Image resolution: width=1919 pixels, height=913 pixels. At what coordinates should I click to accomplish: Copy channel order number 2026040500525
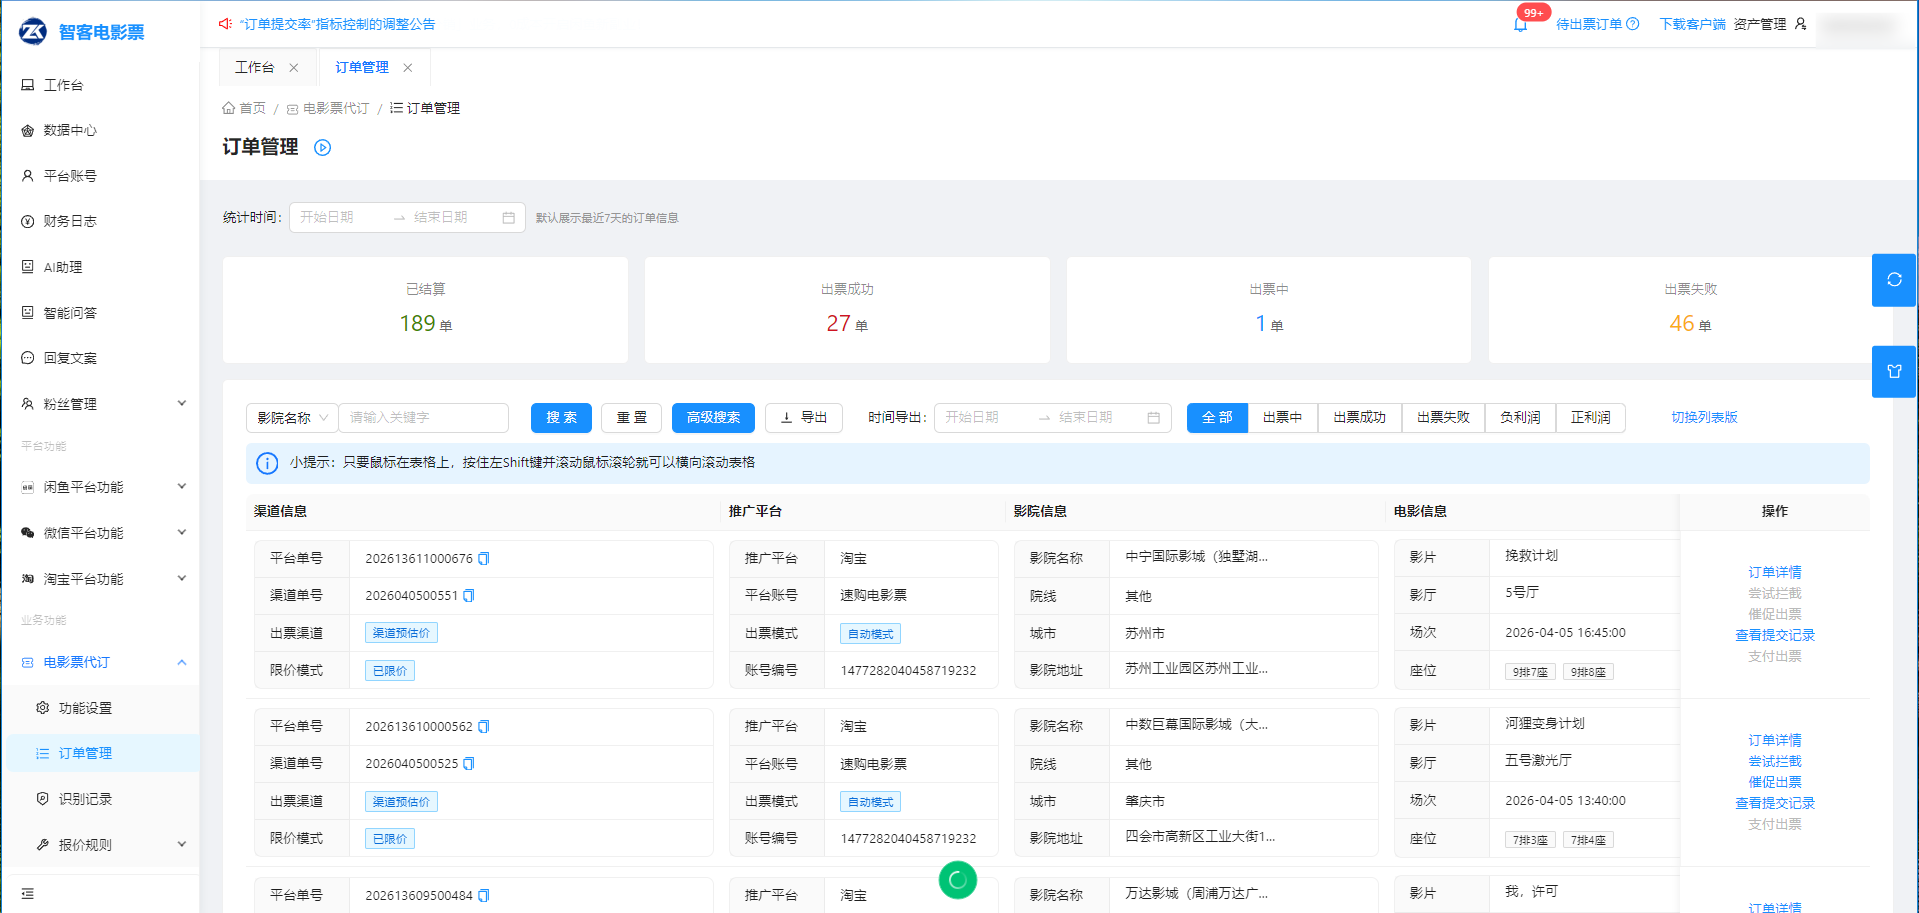[469, 764]
